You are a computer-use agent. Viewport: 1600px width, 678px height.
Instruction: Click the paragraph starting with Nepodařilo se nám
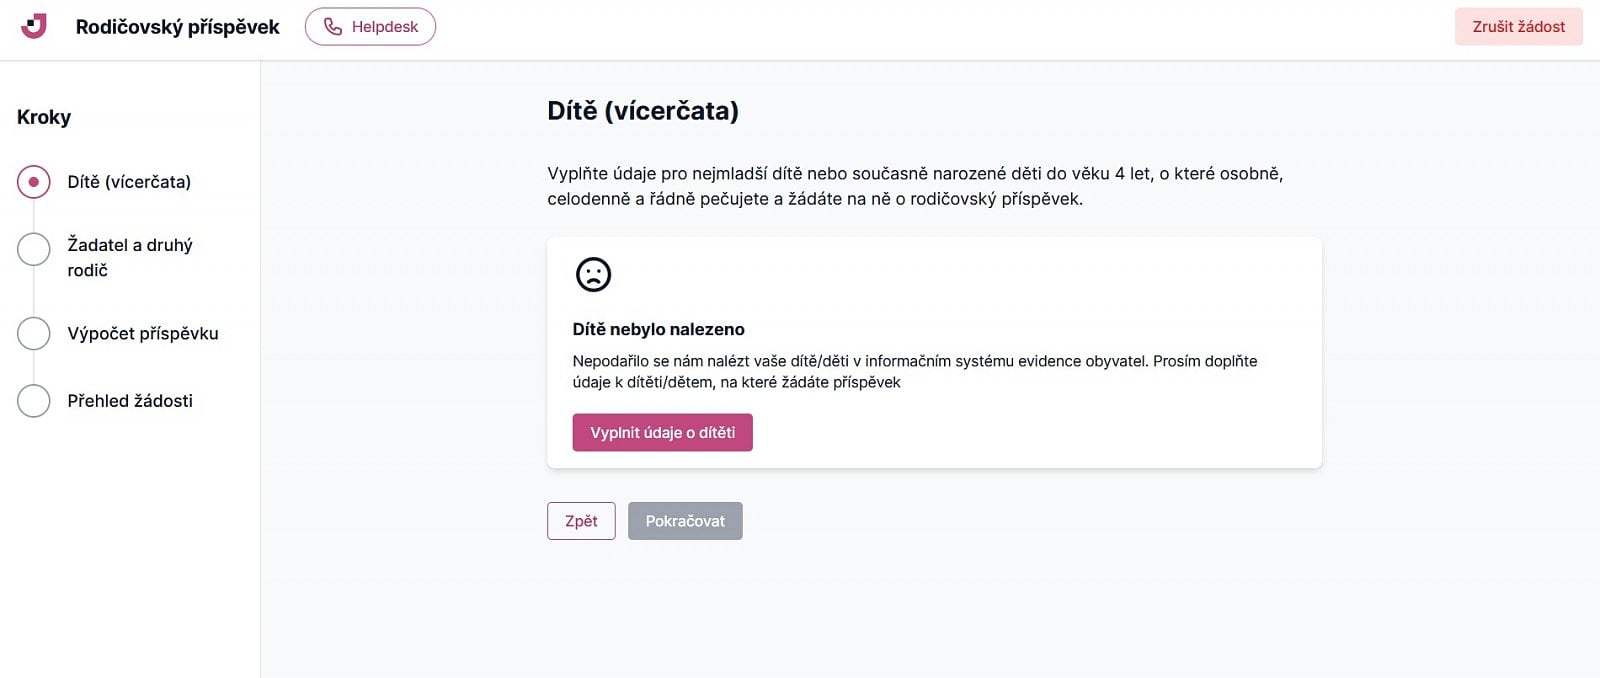point(915,371)
